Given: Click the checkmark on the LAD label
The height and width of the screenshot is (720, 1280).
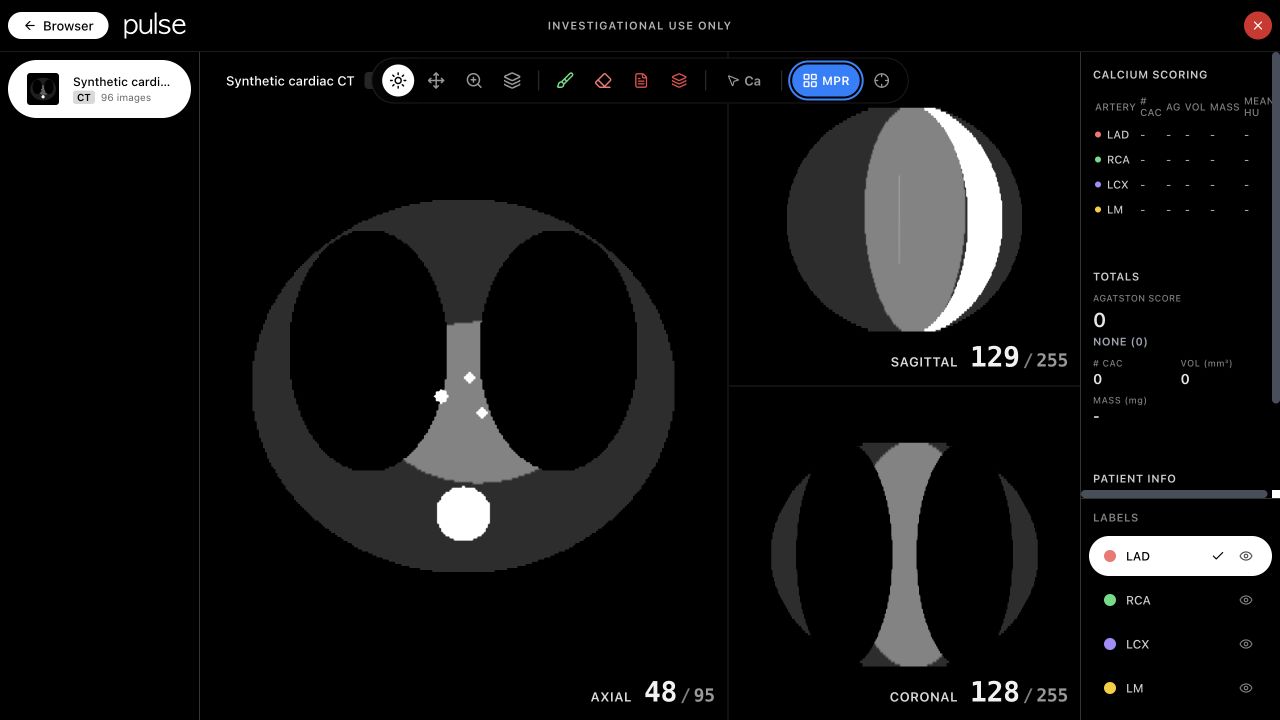Looking at the screenshot, I should (1218, 556).
